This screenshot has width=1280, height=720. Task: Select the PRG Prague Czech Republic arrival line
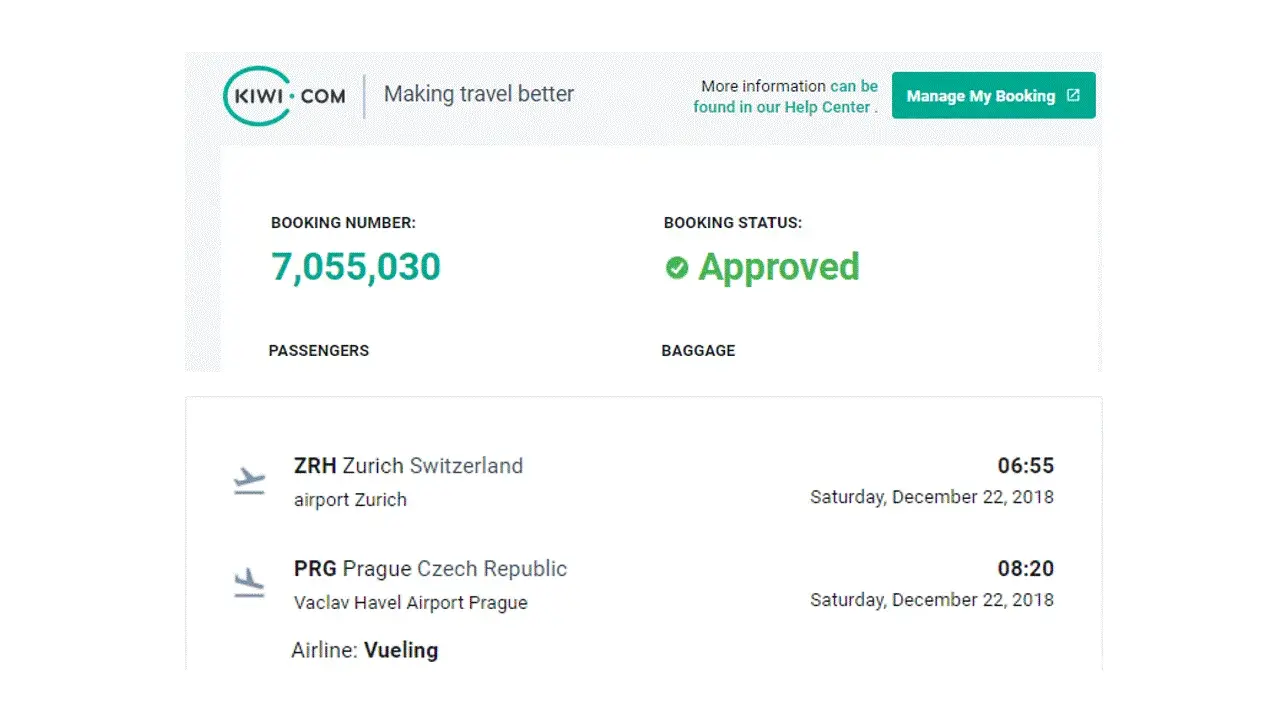430,569
